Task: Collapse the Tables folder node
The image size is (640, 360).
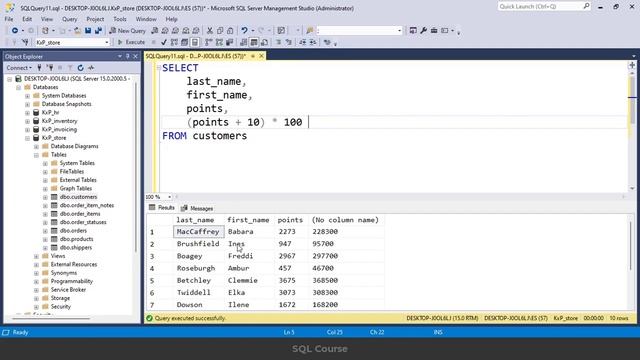Action: pos(36,155)
